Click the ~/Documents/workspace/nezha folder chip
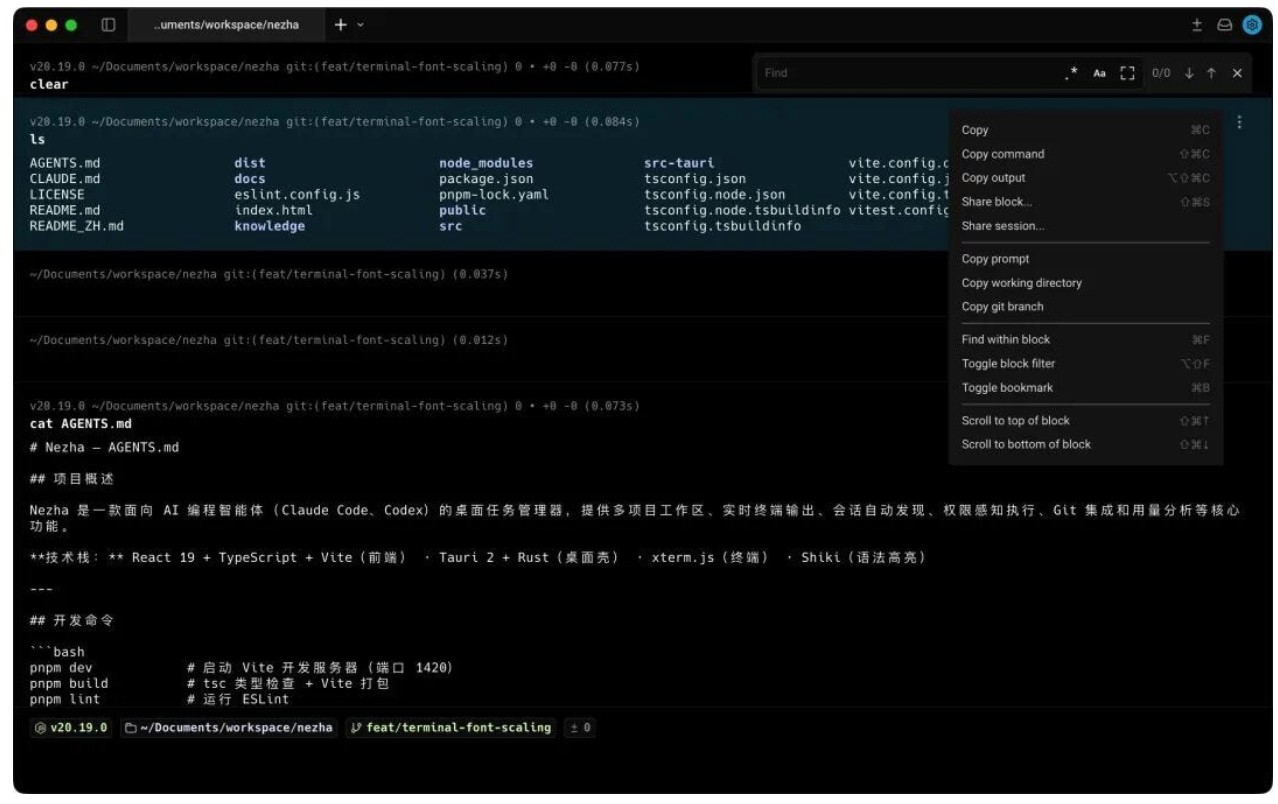The width and height of the screenshot is (1278, 804). (x=229, y=728)
